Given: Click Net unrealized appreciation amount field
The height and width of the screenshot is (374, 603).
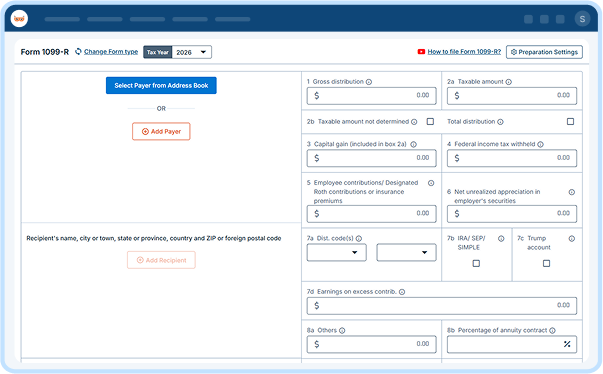Looking at the screenshot, I should coord(512,214).
